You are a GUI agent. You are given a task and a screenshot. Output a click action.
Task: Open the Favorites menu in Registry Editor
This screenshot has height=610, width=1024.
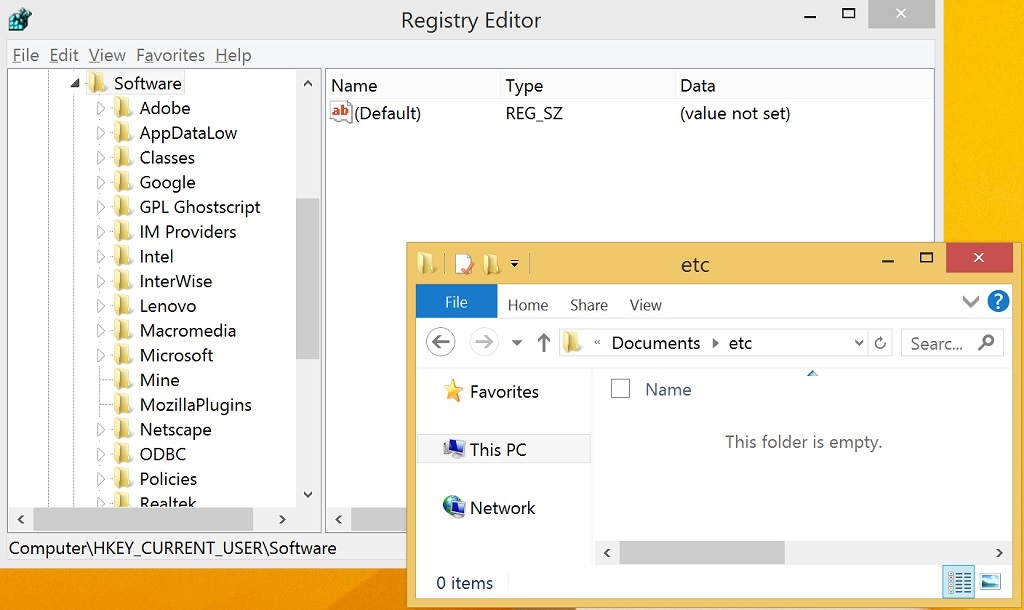pyautogui.click(x=170, y=56)
